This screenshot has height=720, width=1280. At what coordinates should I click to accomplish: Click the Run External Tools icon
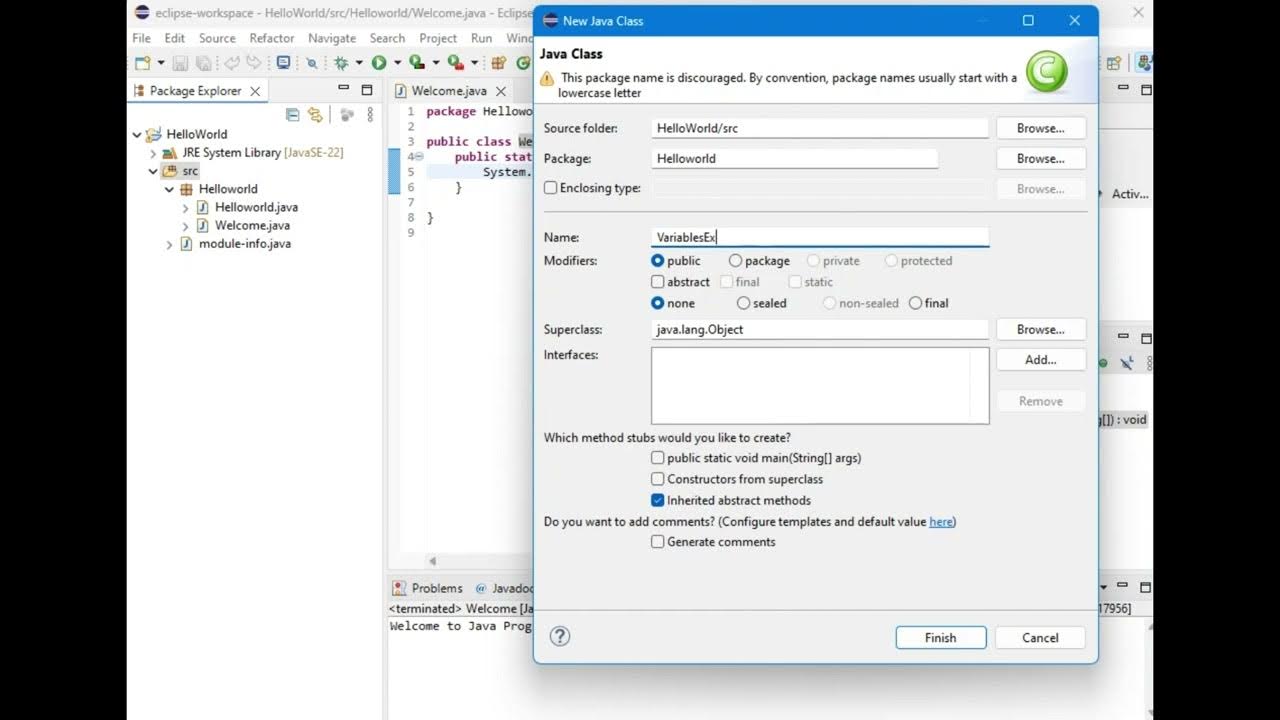[456, 62]
